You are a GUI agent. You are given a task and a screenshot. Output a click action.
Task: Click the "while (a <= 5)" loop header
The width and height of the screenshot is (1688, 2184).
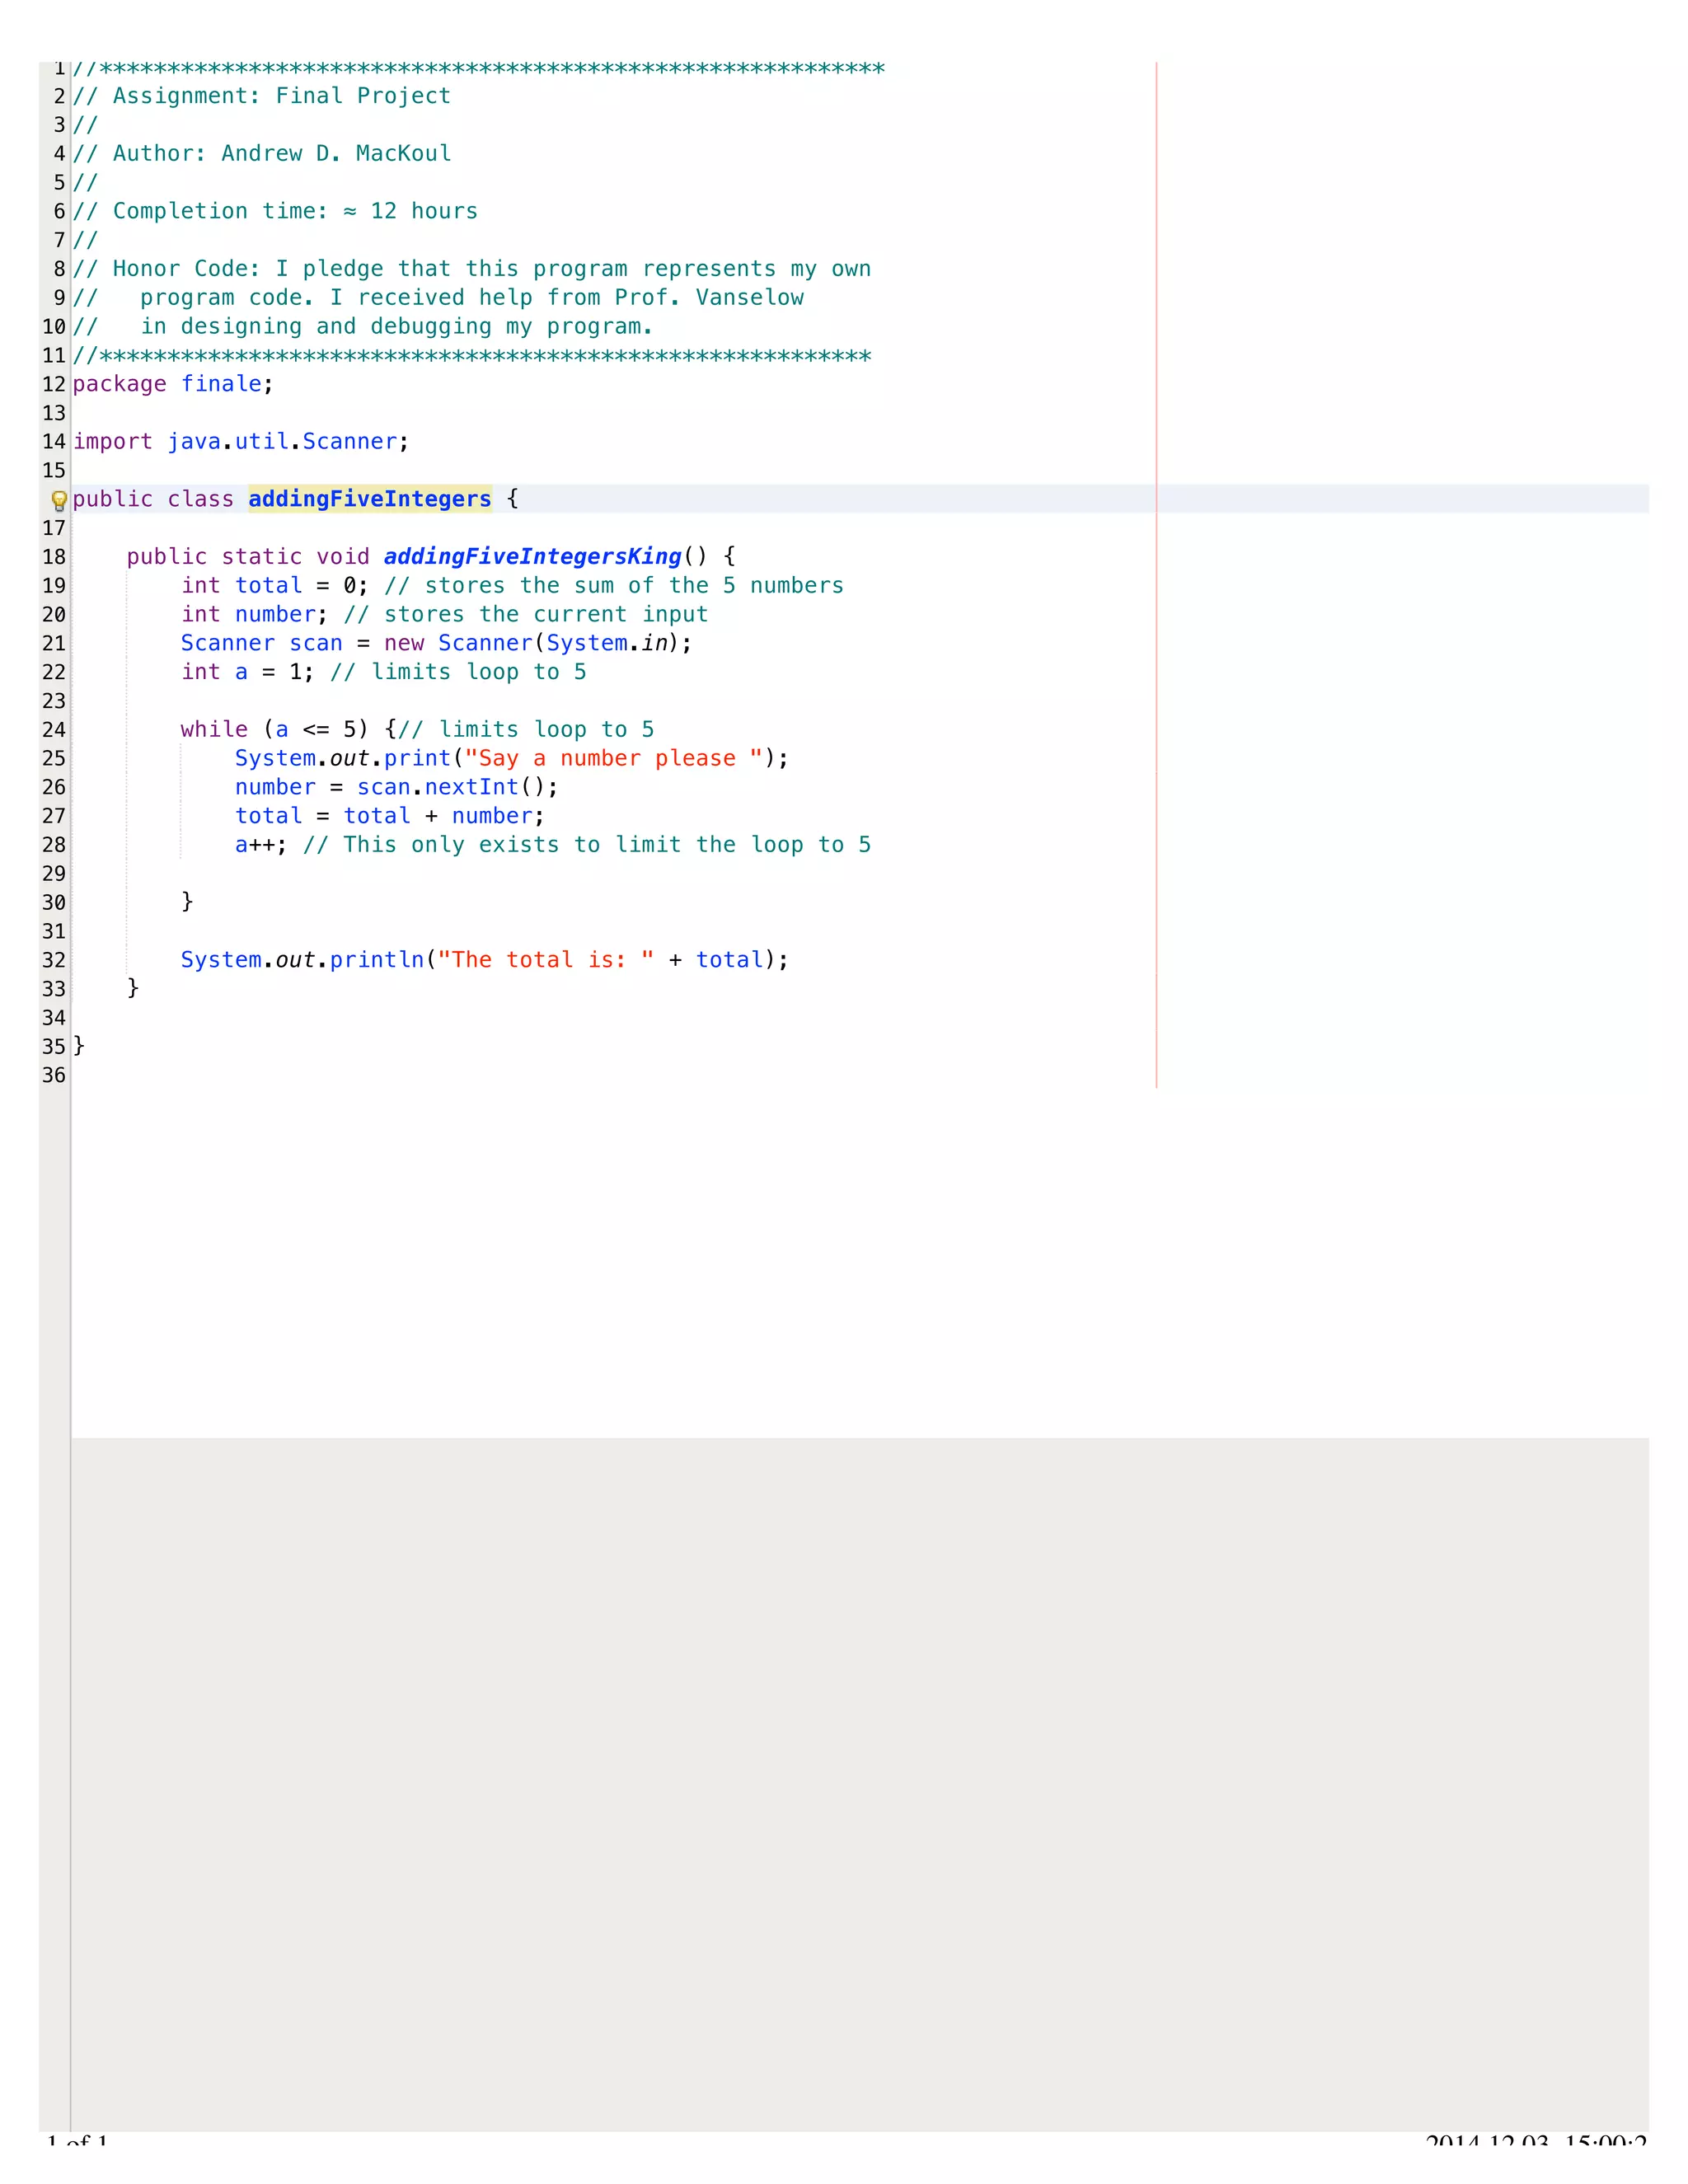tap(275, 730)
